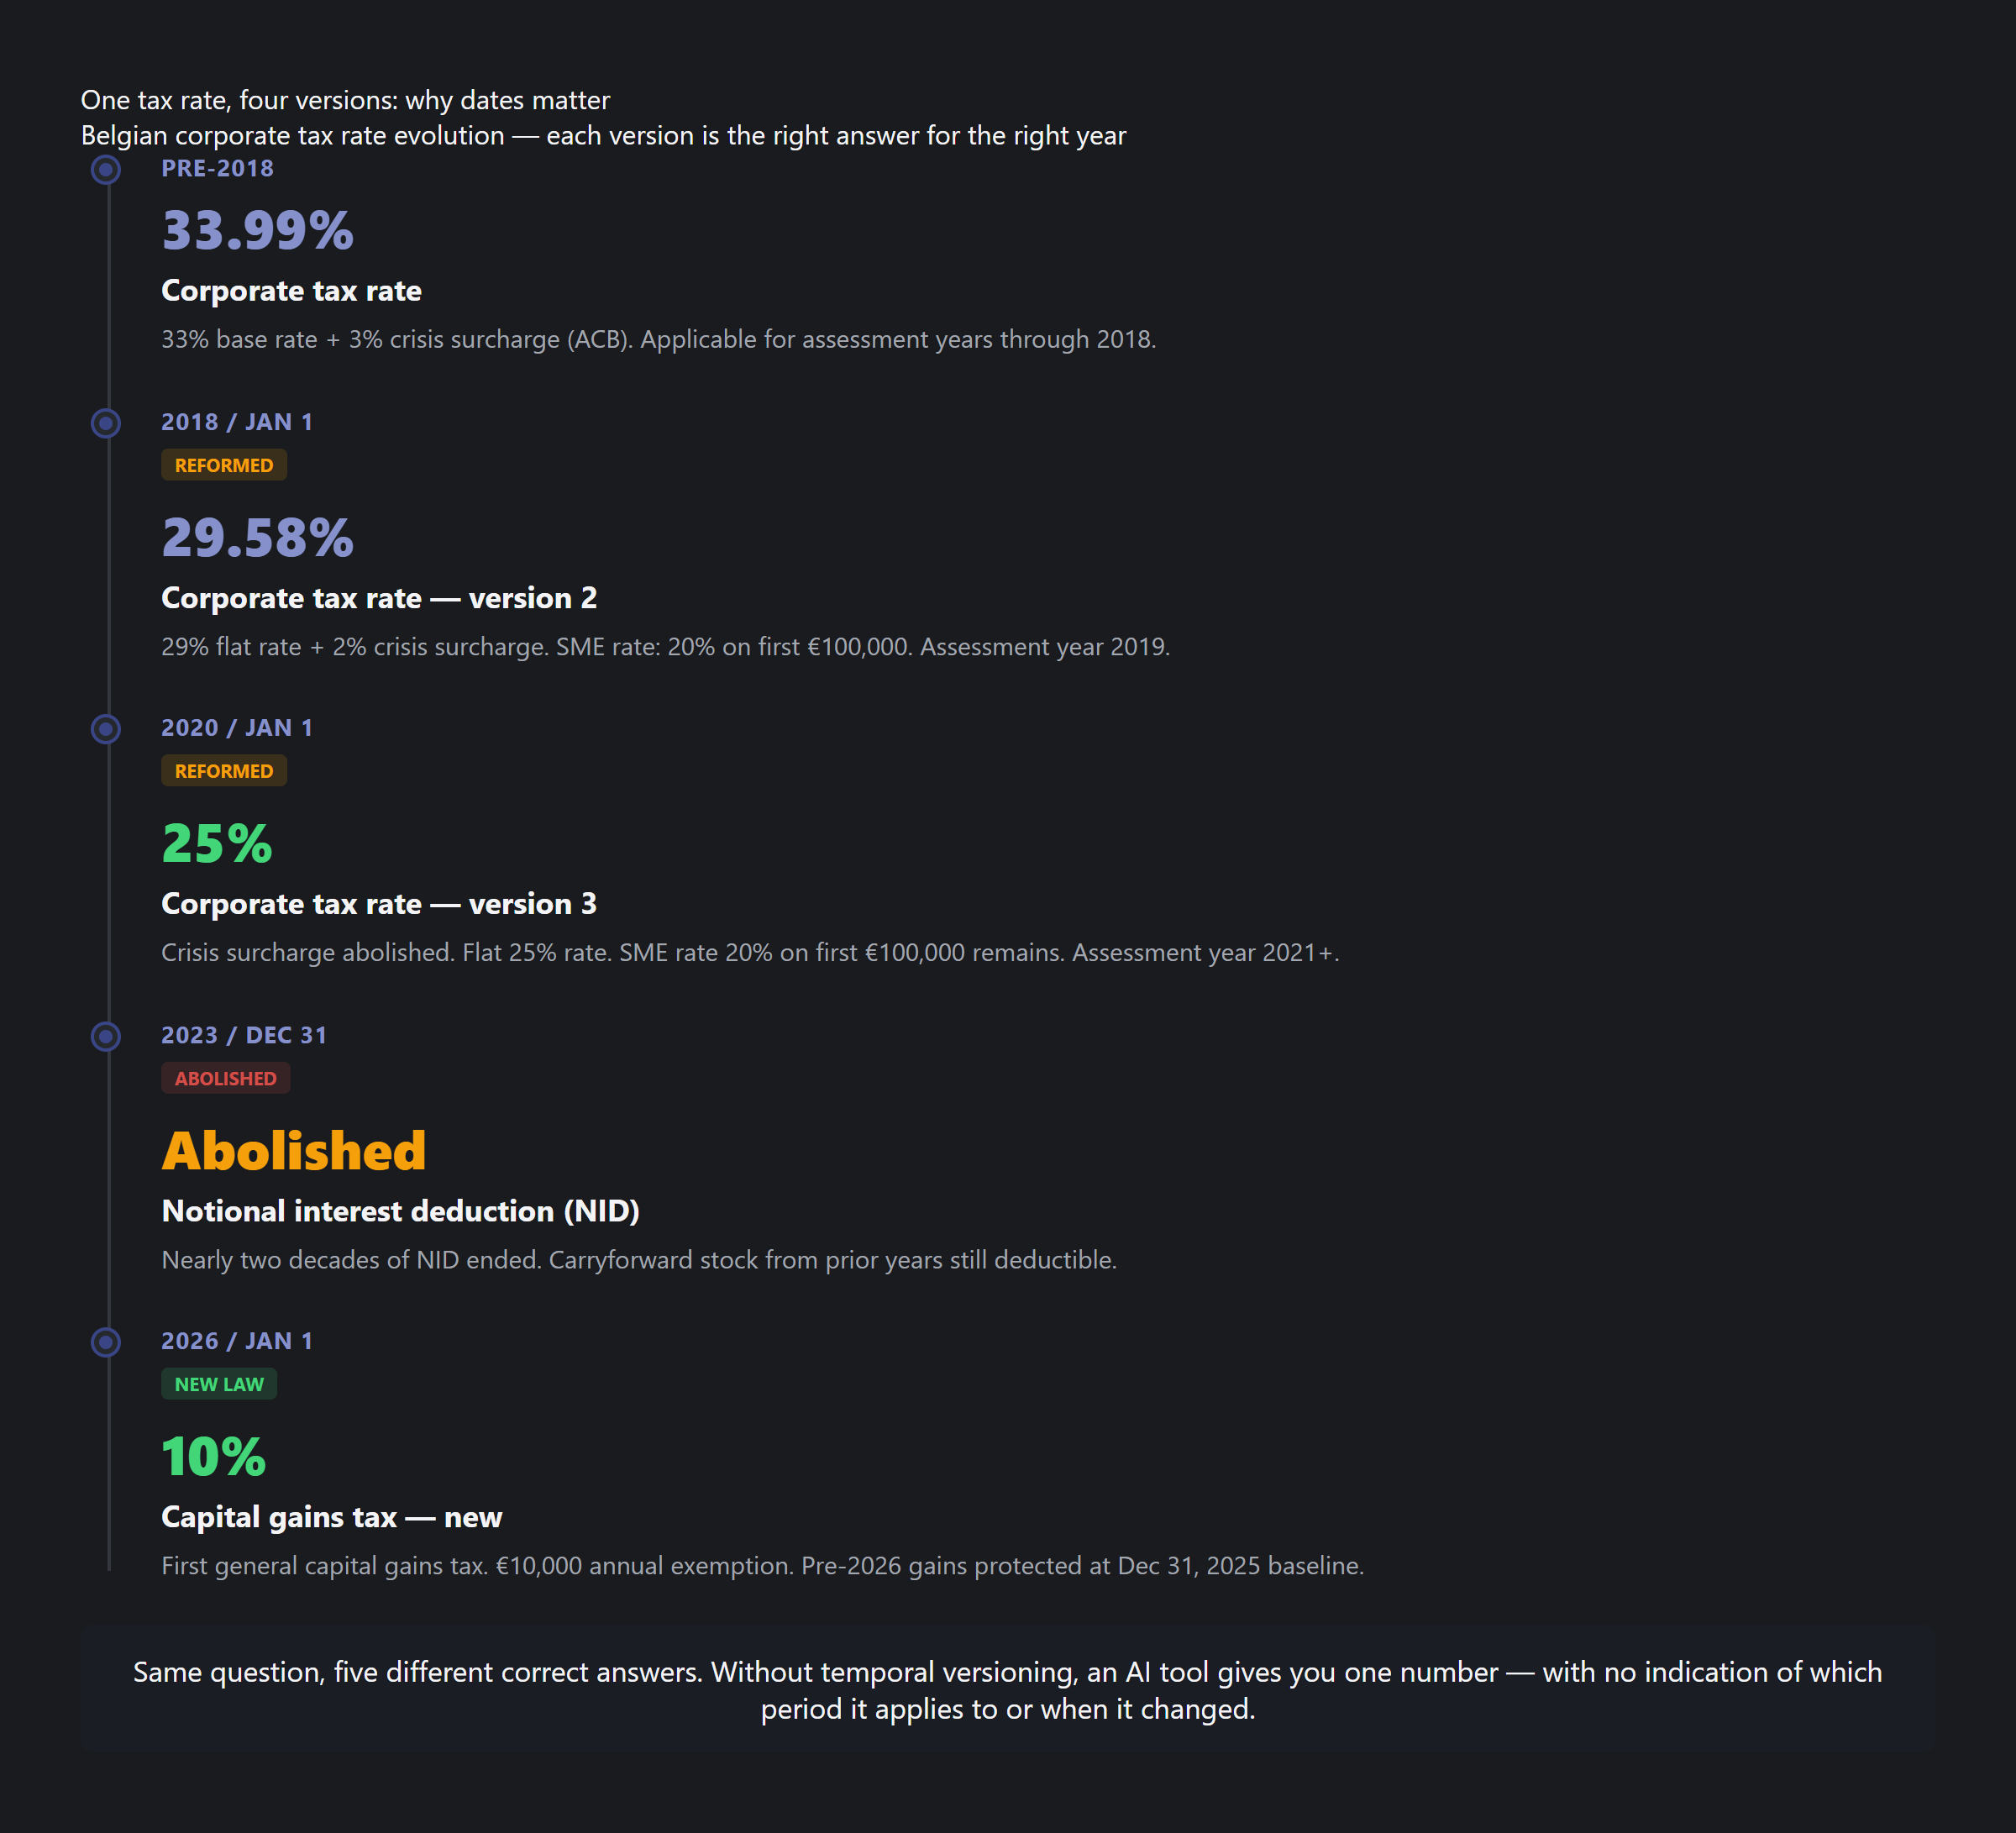
Task: Click the 33.99% rate figure
Action: click(258, 230)
